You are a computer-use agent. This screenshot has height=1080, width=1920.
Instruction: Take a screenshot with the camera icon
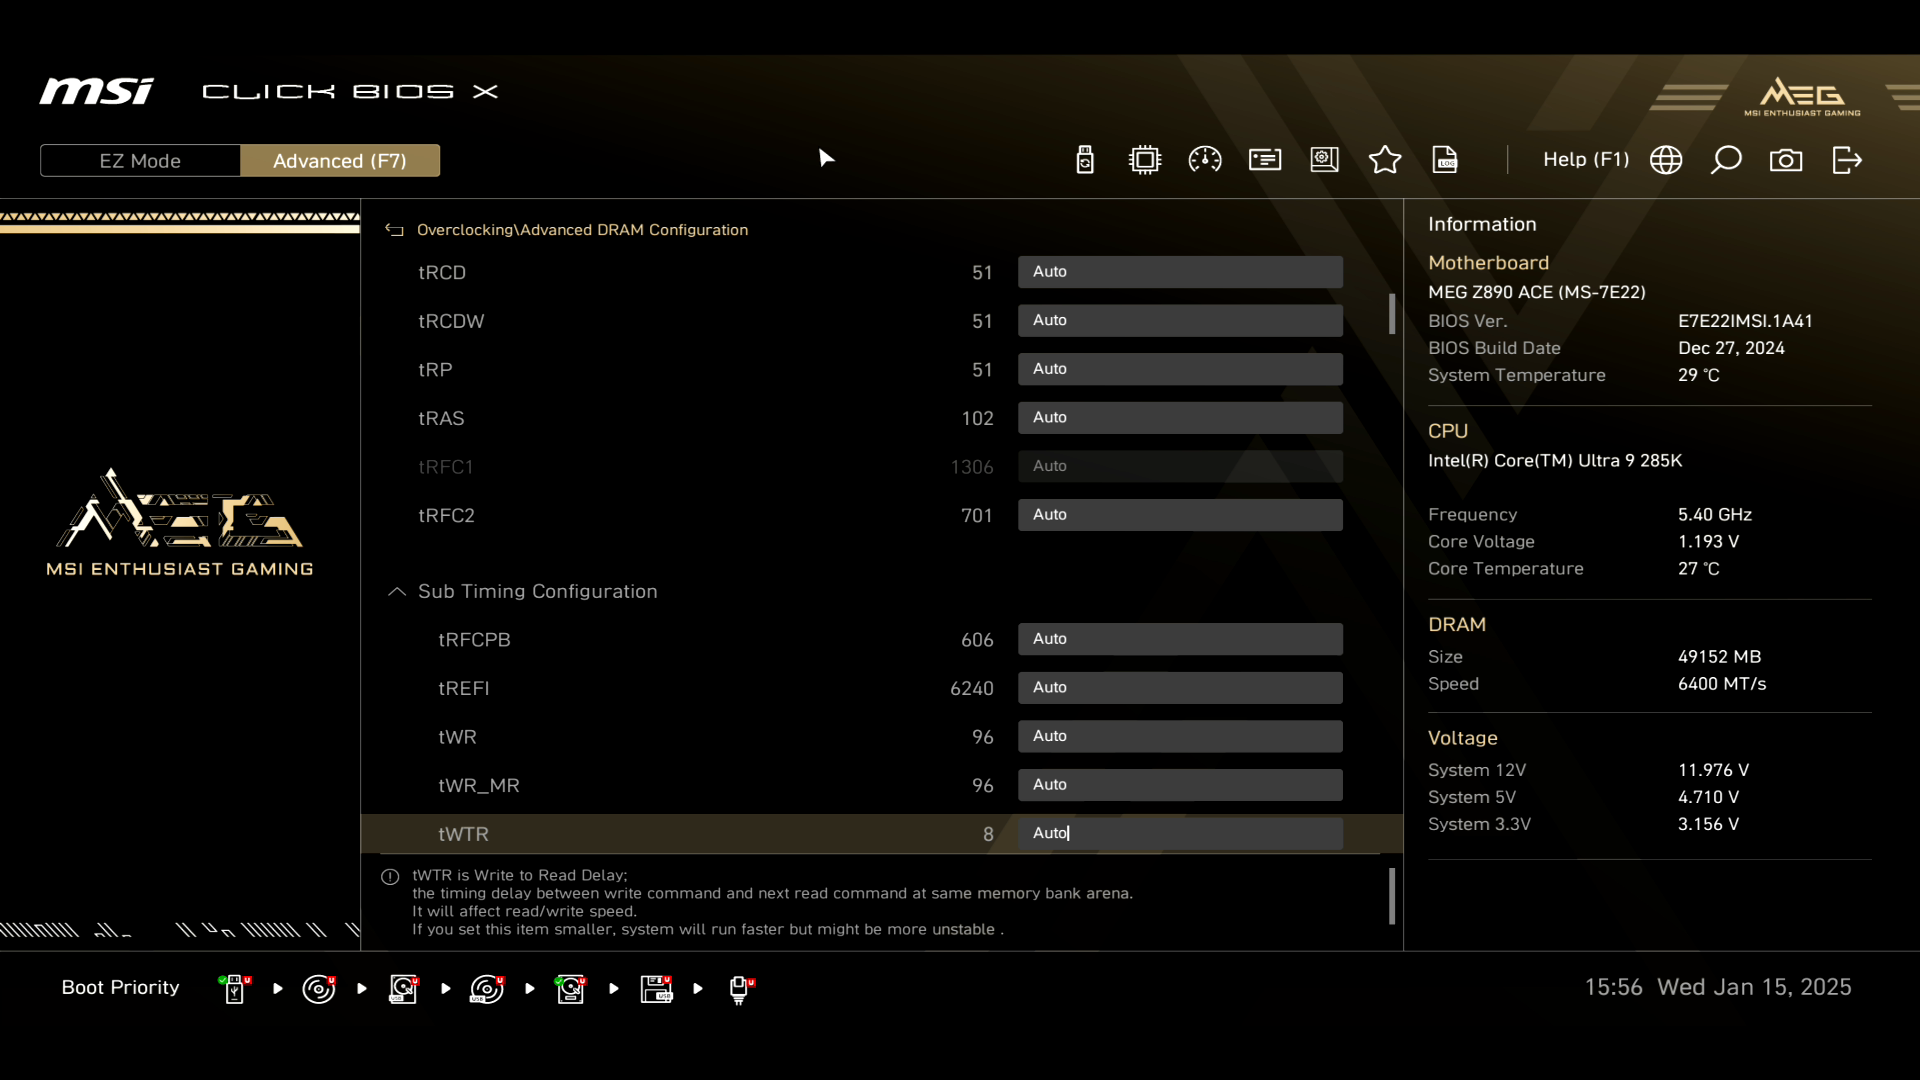pos(1786,160)
